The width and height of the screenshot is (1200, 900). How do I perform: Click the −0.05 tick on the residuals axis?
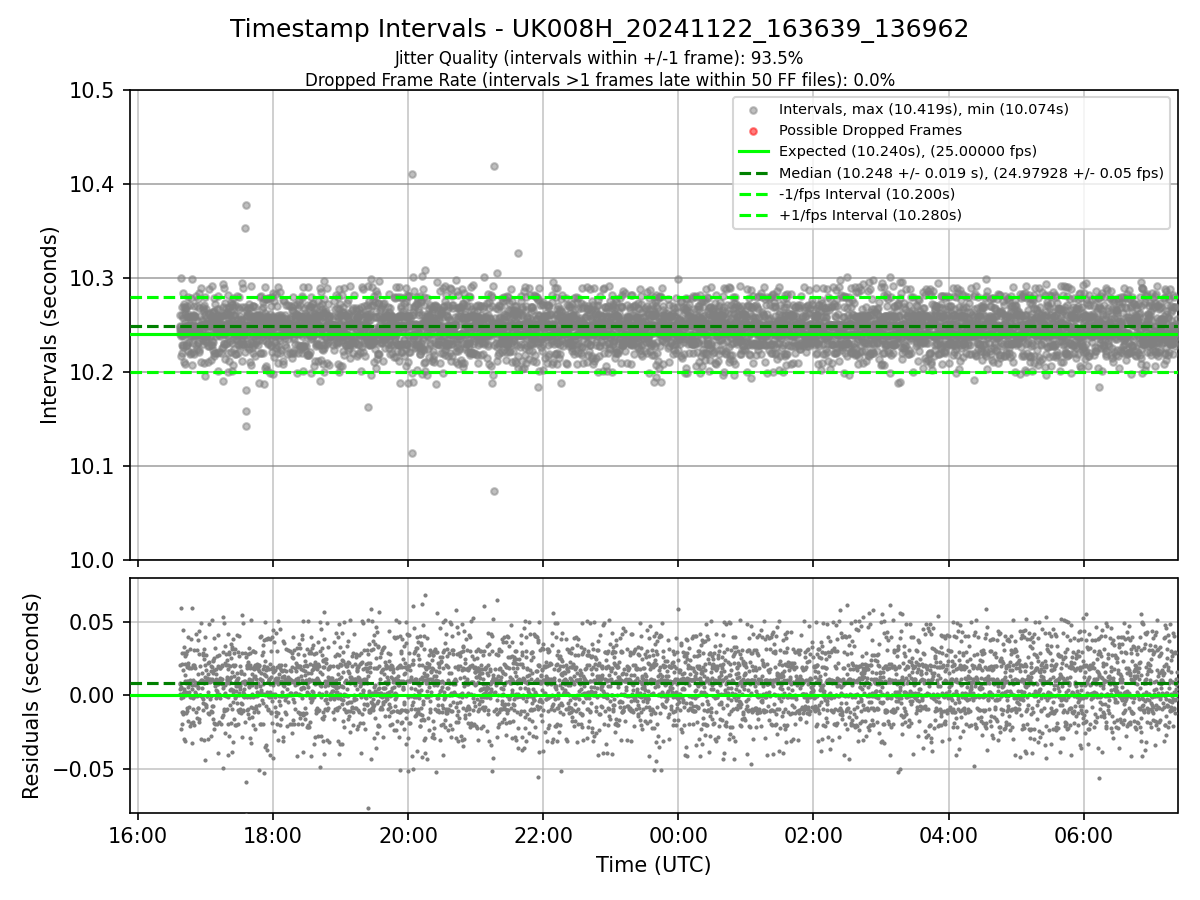click(84, 770)
